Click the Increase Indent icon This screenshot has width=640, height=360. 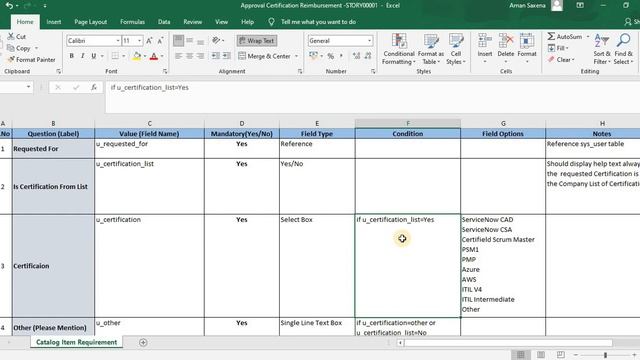227,56
